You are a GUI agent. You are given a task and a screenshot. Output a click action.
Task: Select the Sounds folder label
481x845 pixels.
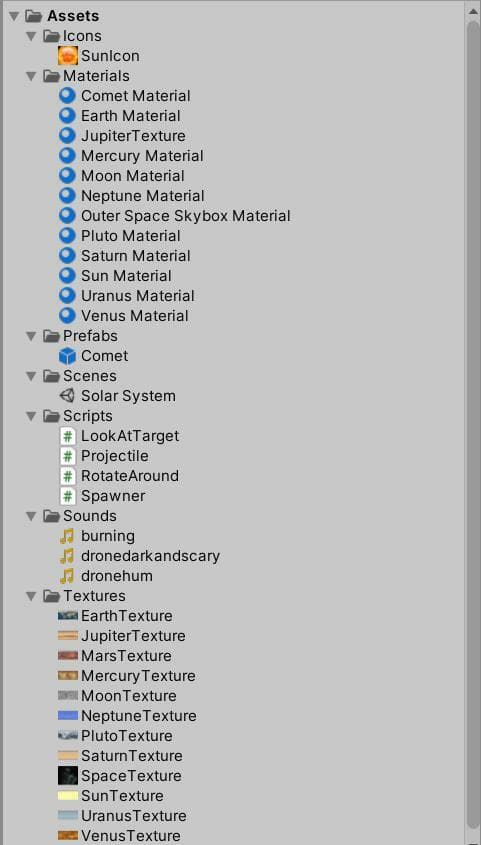coord(89,516)
